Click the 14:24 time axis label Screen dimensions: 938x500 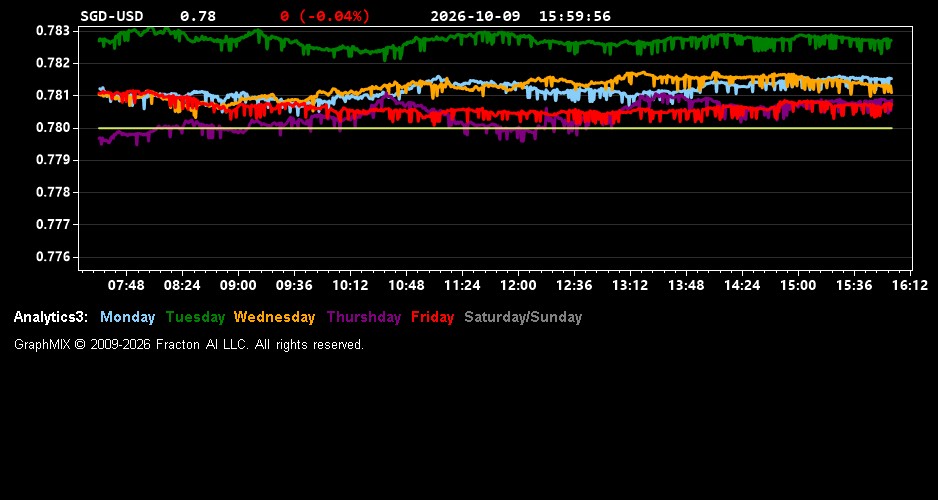click(x=742, y=285)
